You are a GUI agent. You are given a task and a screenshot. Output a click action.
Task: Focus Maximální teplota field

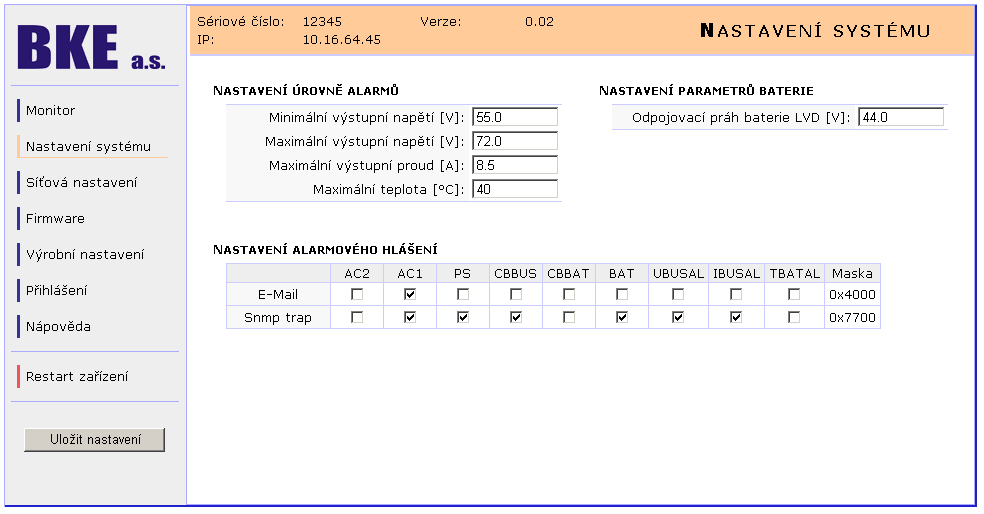tap(515, 189)
